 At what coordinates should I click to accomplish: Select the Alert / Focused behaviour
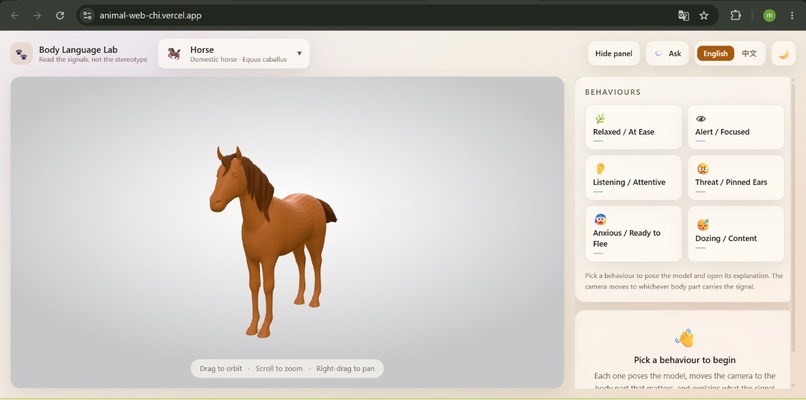tap(736, 127)
